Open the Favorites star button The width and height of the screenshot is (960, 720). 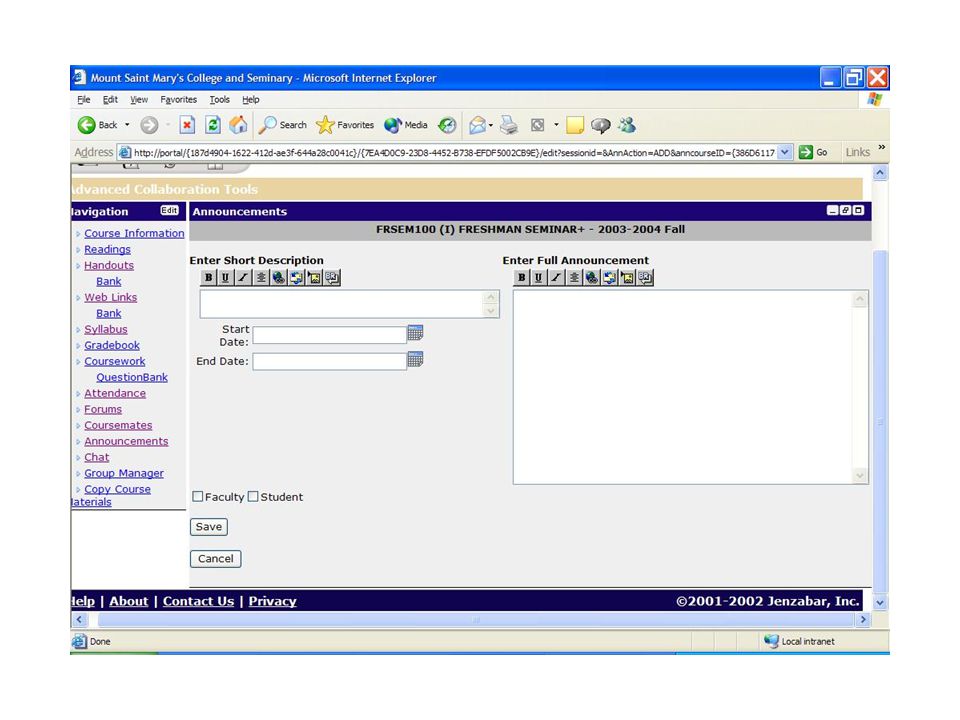click(345, 125)
